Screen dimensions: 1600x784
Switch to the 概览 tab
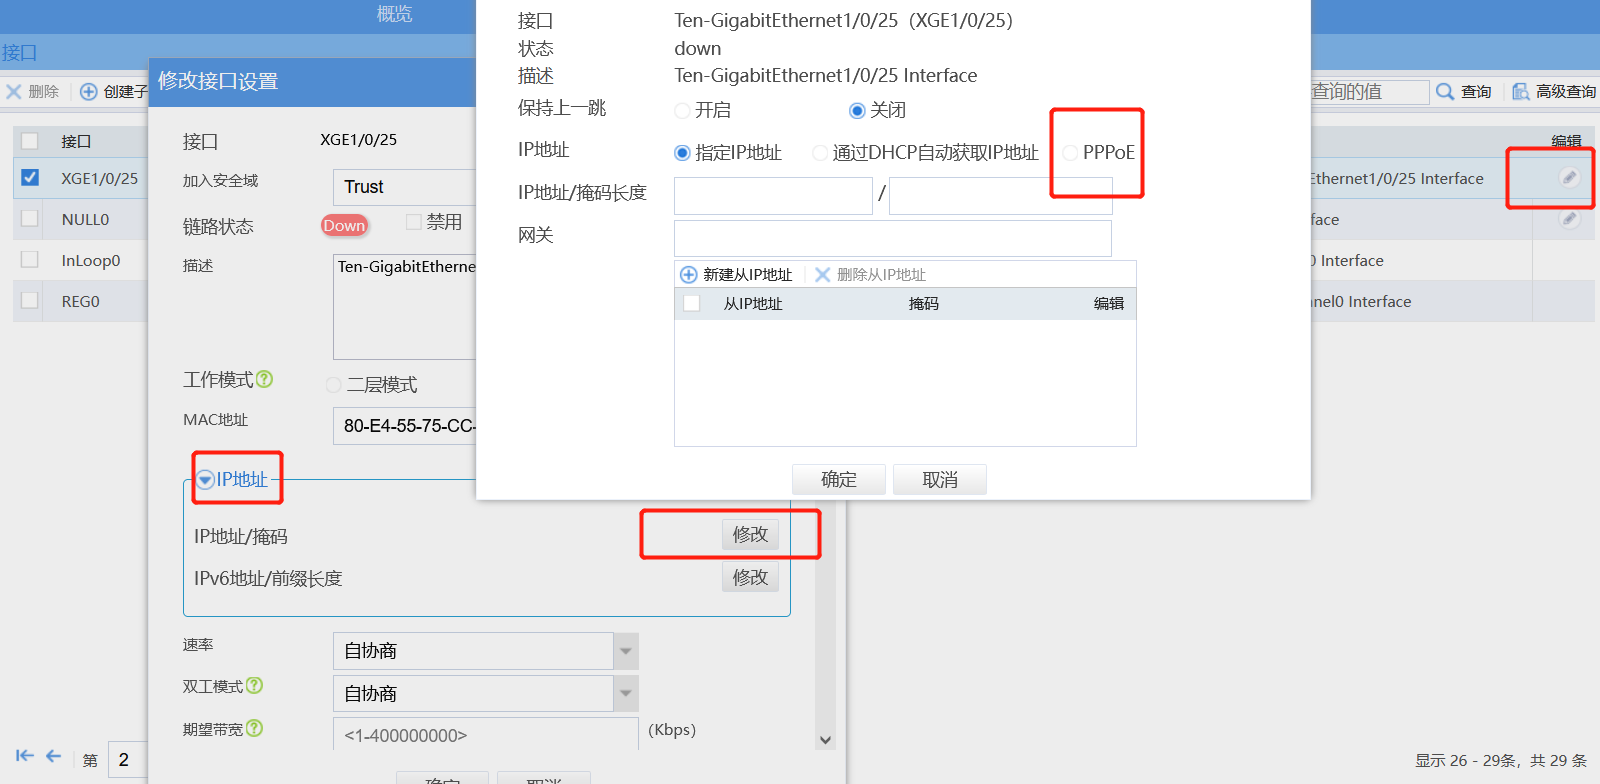tap(394, 14)
